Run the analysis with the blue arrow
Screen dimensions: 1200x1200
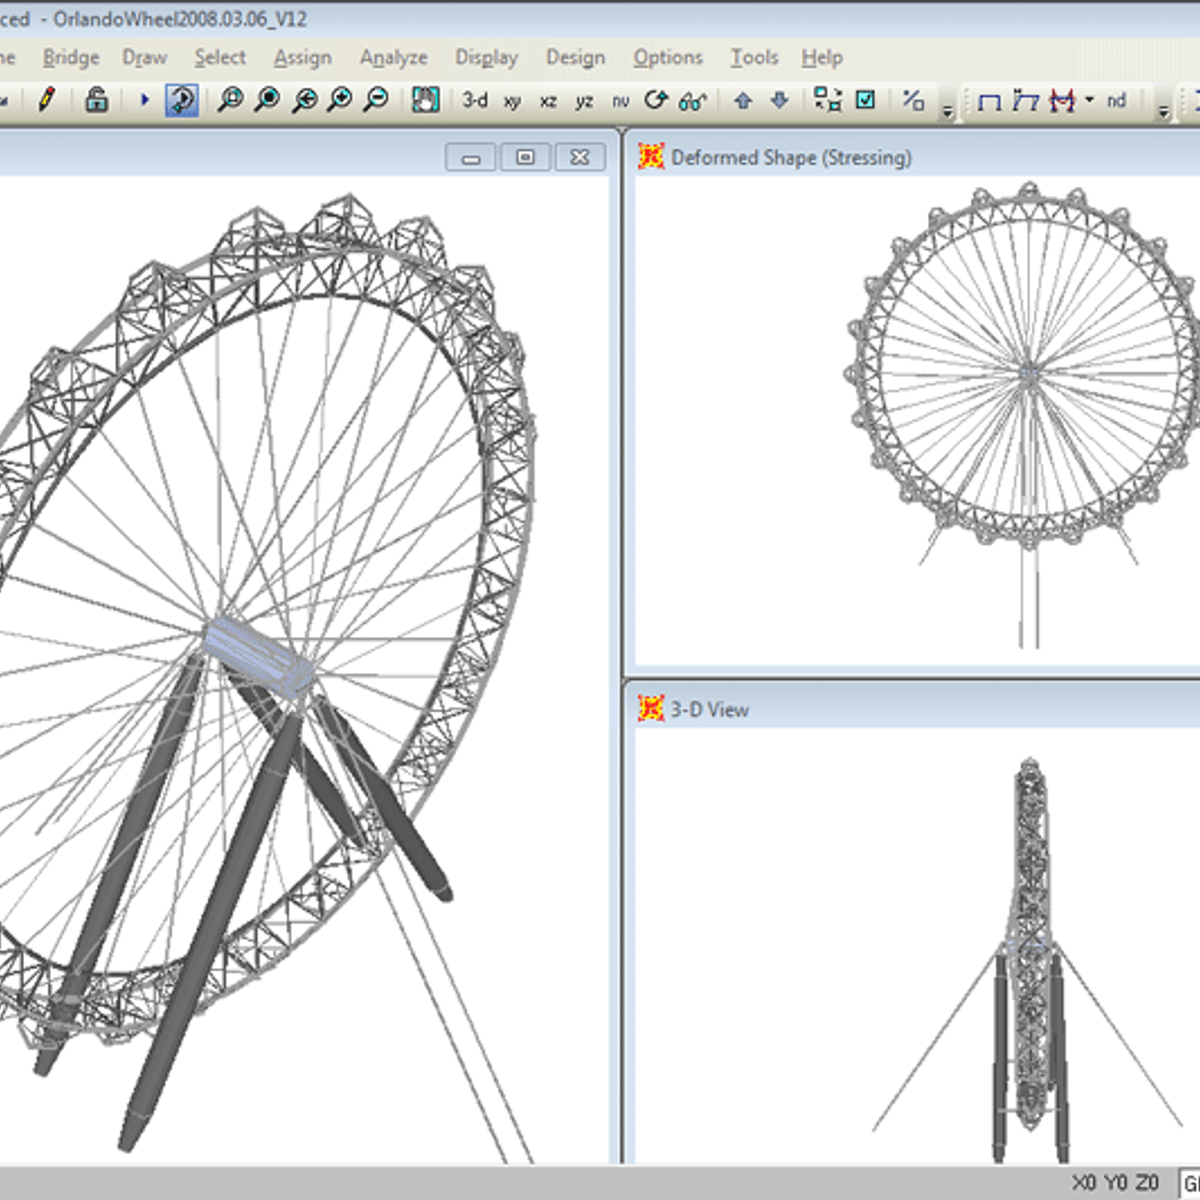point(145,99)
